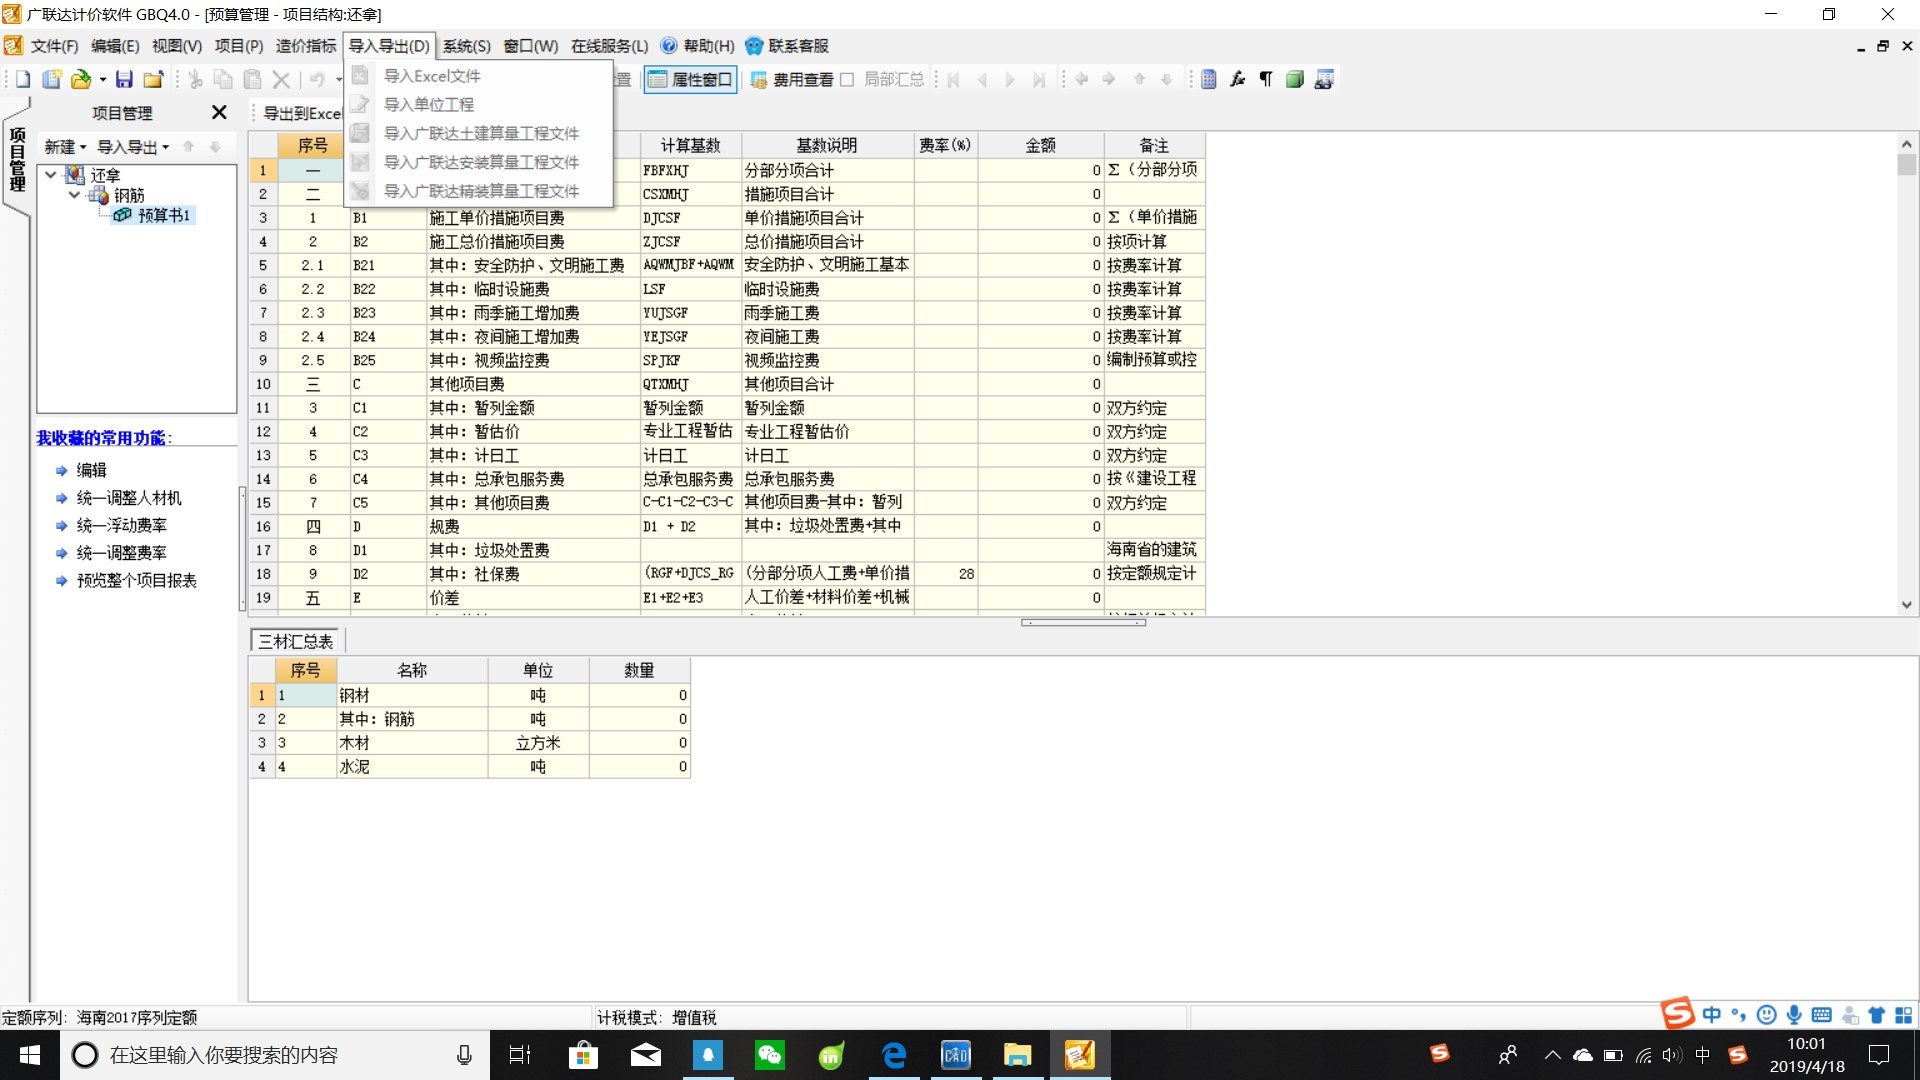This screenshot has width=1920, height=1080.
Task: Open the dropdown arrow beside Open icon
Action: [x=102, y=80]
